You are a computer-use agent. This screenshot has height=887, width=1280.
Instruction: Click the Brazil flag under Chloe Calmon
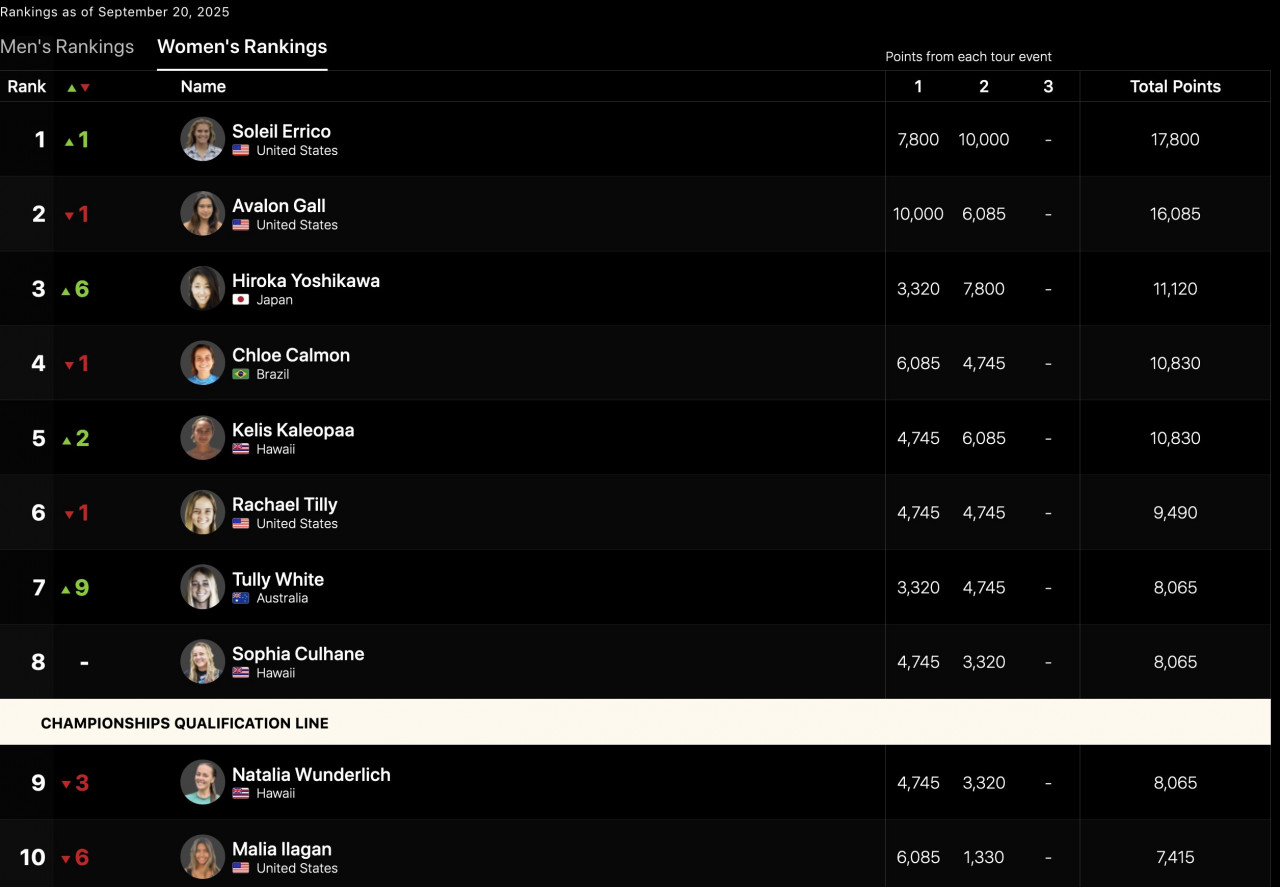(x=241, y=374)
